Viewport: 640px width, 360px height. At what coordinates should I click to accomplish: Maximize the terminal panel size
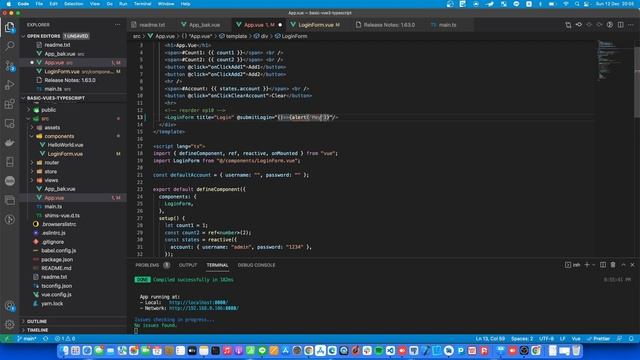pyautogui.click(x=623, y=265)
